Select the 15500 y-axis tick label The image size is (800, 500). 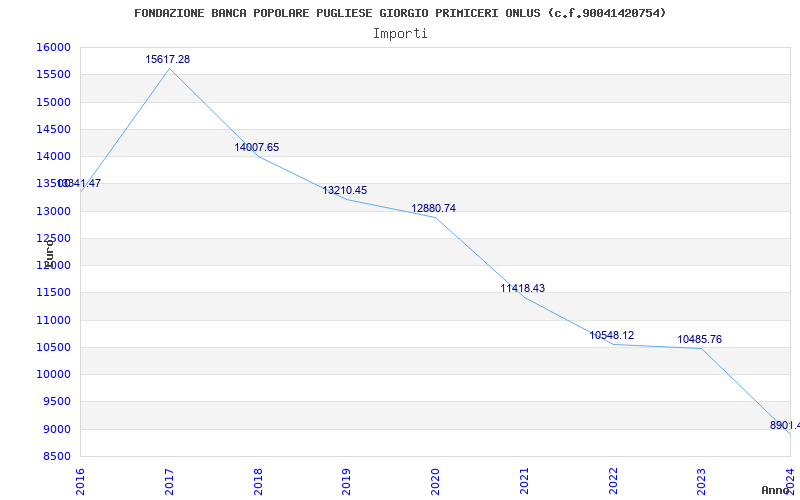(x=53, y=74)
